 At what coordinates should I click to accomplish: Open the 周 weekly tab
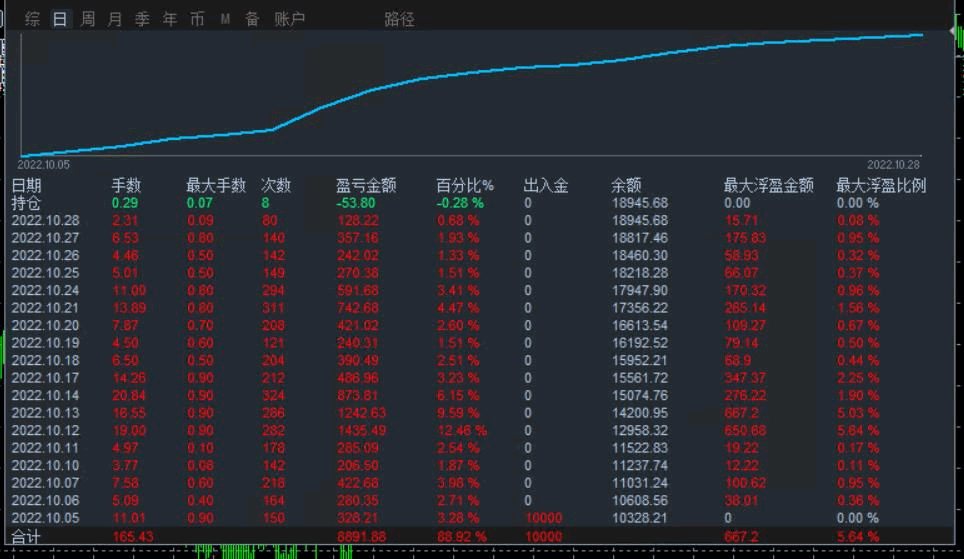pyautogui.click(x=88, y=19)
